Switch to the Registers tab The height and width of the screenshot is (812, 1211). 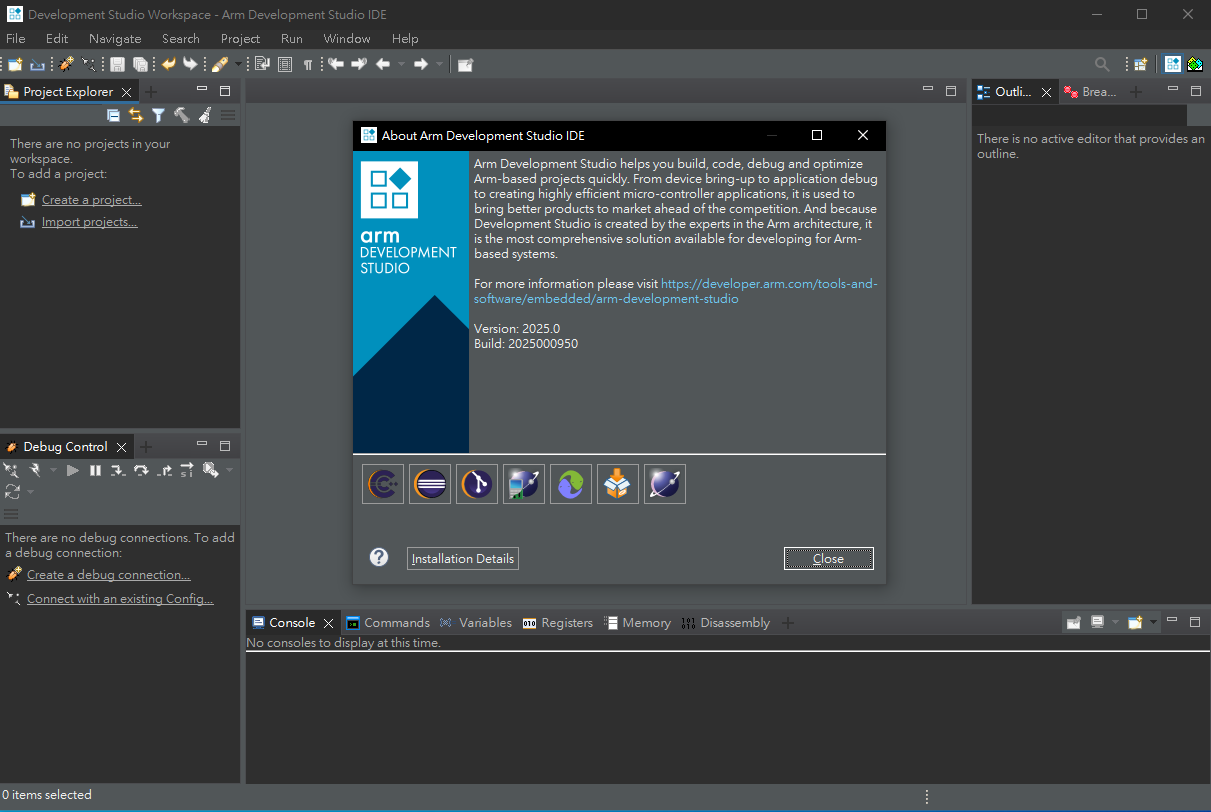[558, 623]
